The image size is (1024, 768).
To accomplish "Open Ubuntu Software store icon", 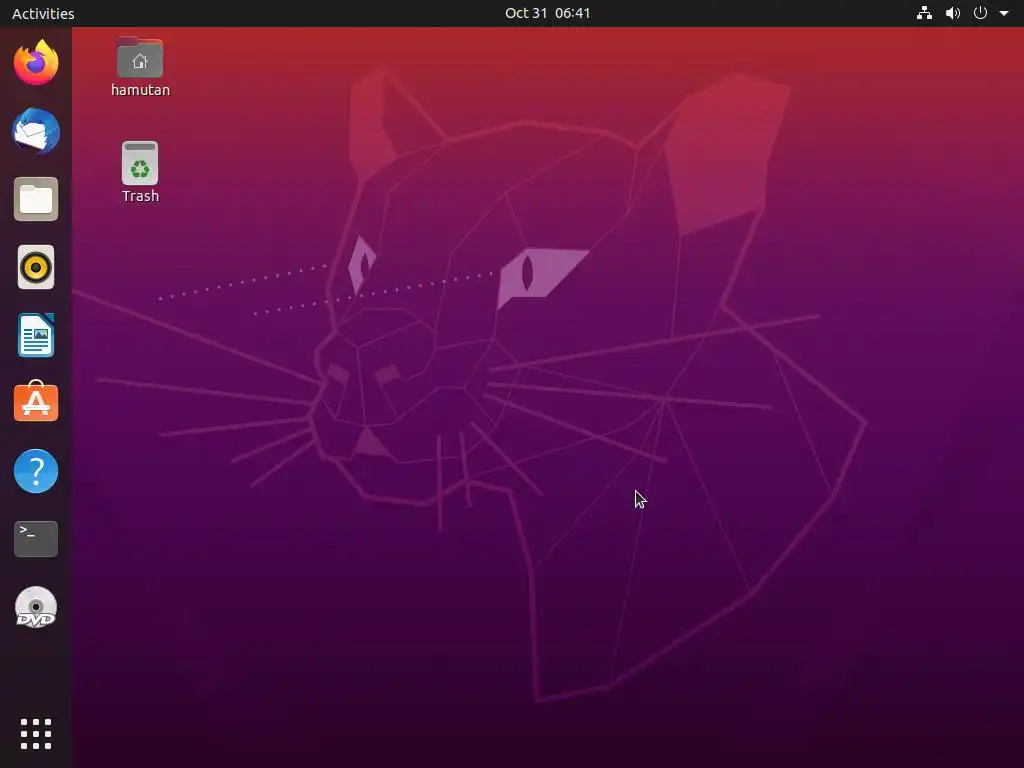I will [36, 401].
